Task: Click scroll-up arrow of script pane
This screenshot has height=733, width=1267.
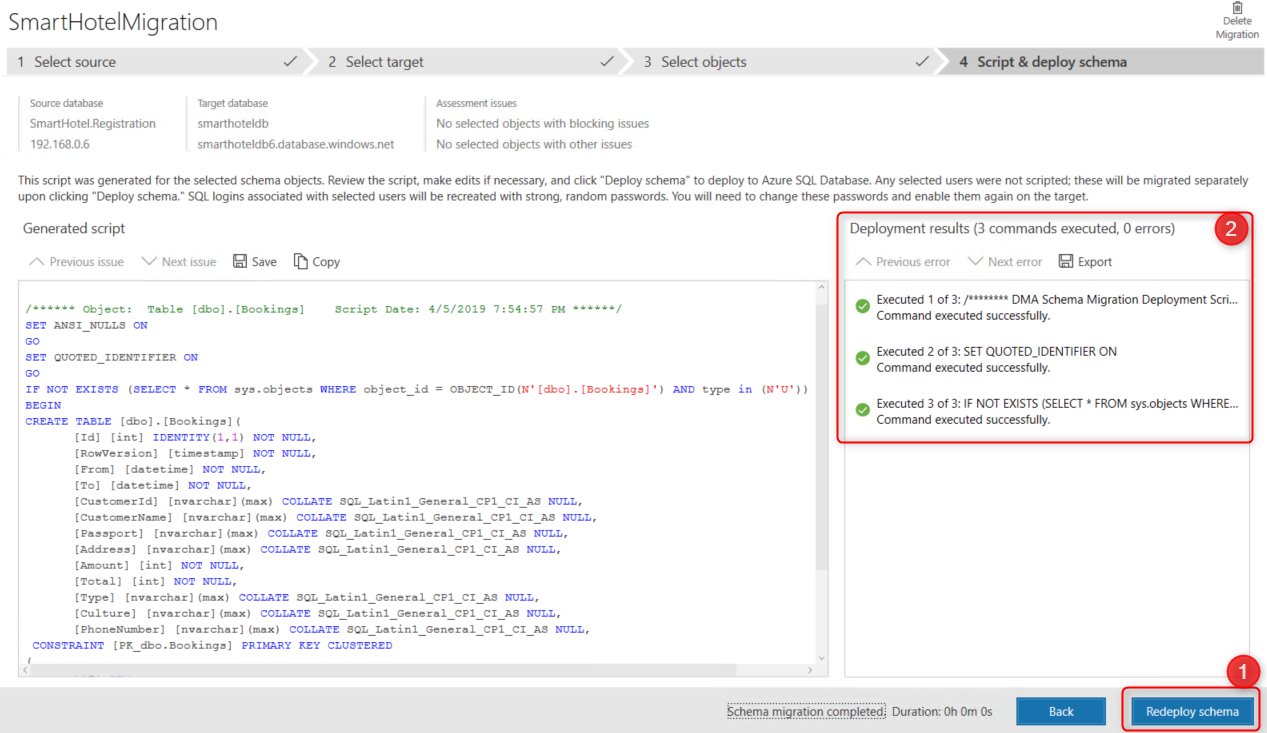Action: pyautogui.click(x=822, y=289)
